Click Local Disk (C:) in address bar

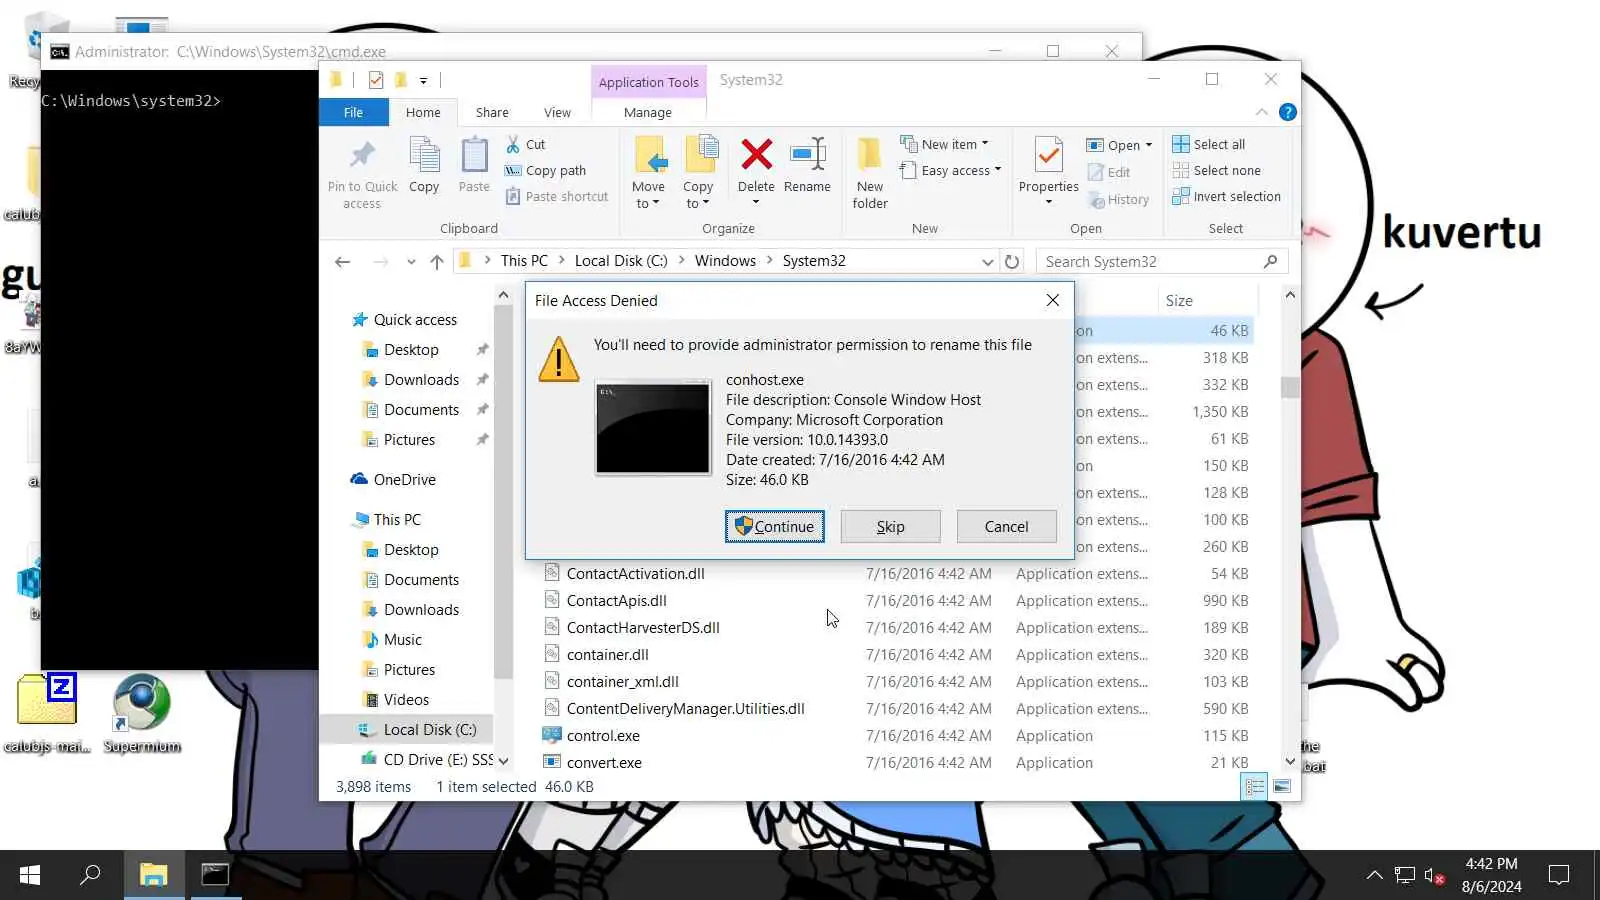coord(621,261)
